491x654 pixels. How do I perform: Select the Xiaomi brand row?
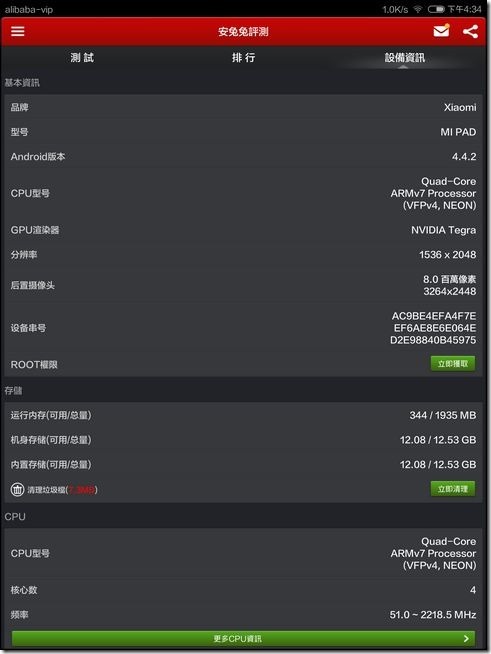(x=244, y=107)
